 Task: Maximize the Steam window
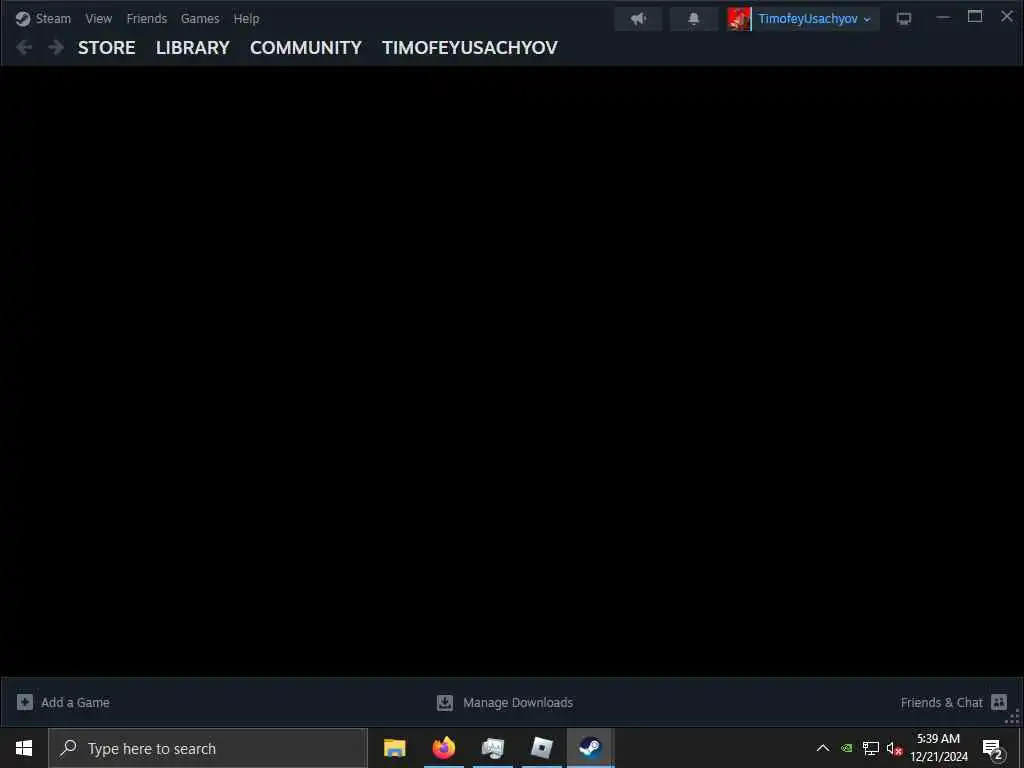tap(975, 16)
